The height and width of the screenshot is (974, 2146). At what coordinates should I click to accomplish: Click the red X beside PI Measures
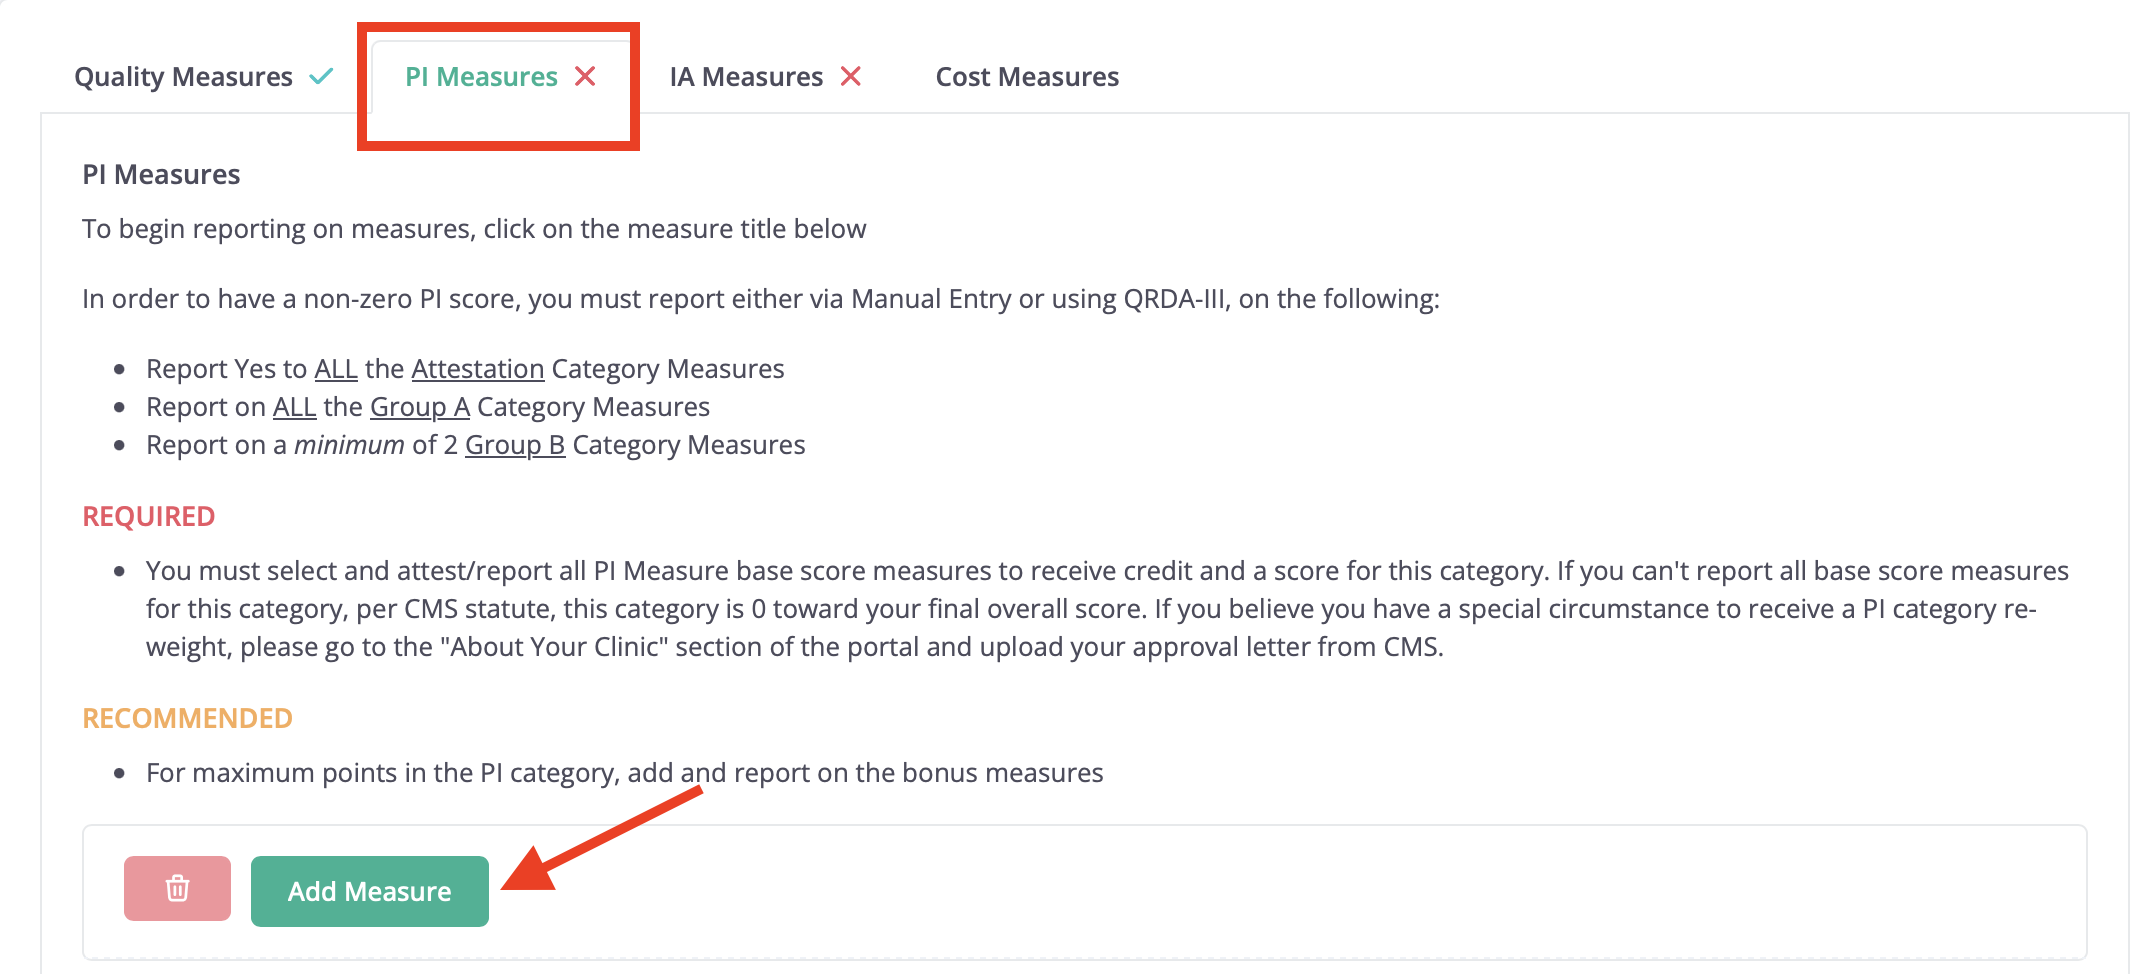(585, 76)
